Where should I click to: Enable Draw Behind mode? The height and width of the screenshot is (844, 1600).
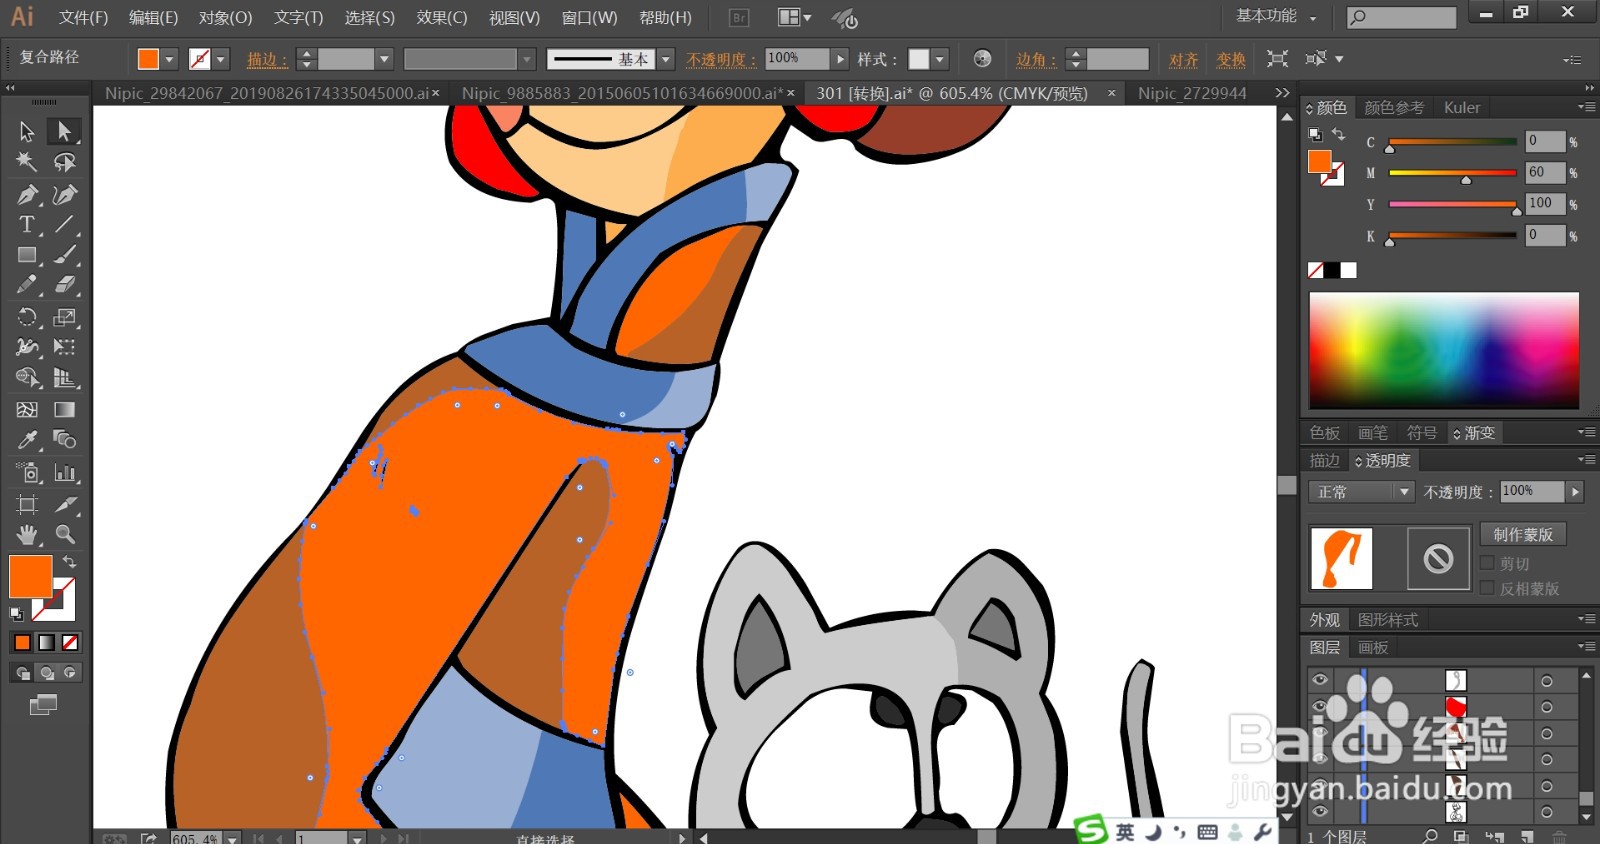[46, 673]
